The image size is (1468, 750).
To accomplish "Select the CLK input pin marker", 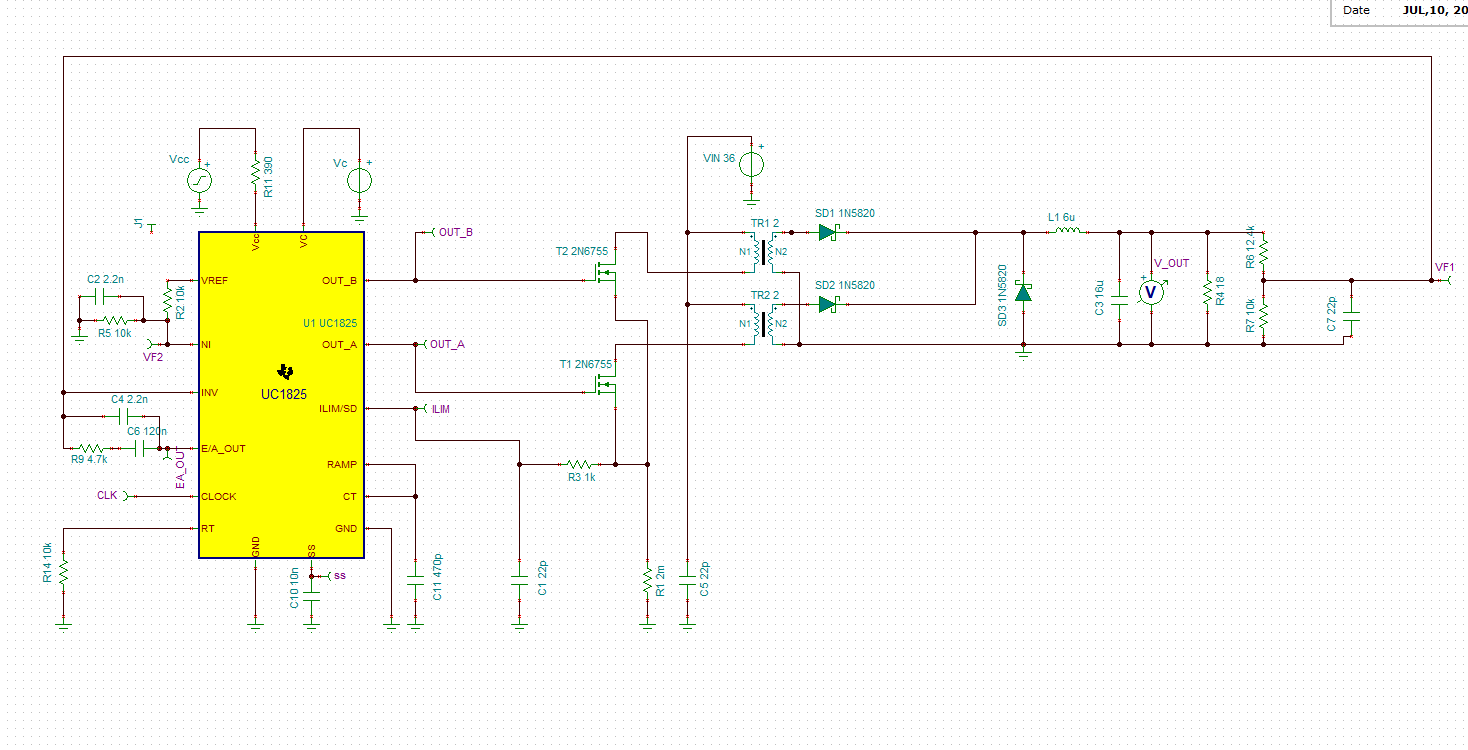I will (x=113, y=495).
